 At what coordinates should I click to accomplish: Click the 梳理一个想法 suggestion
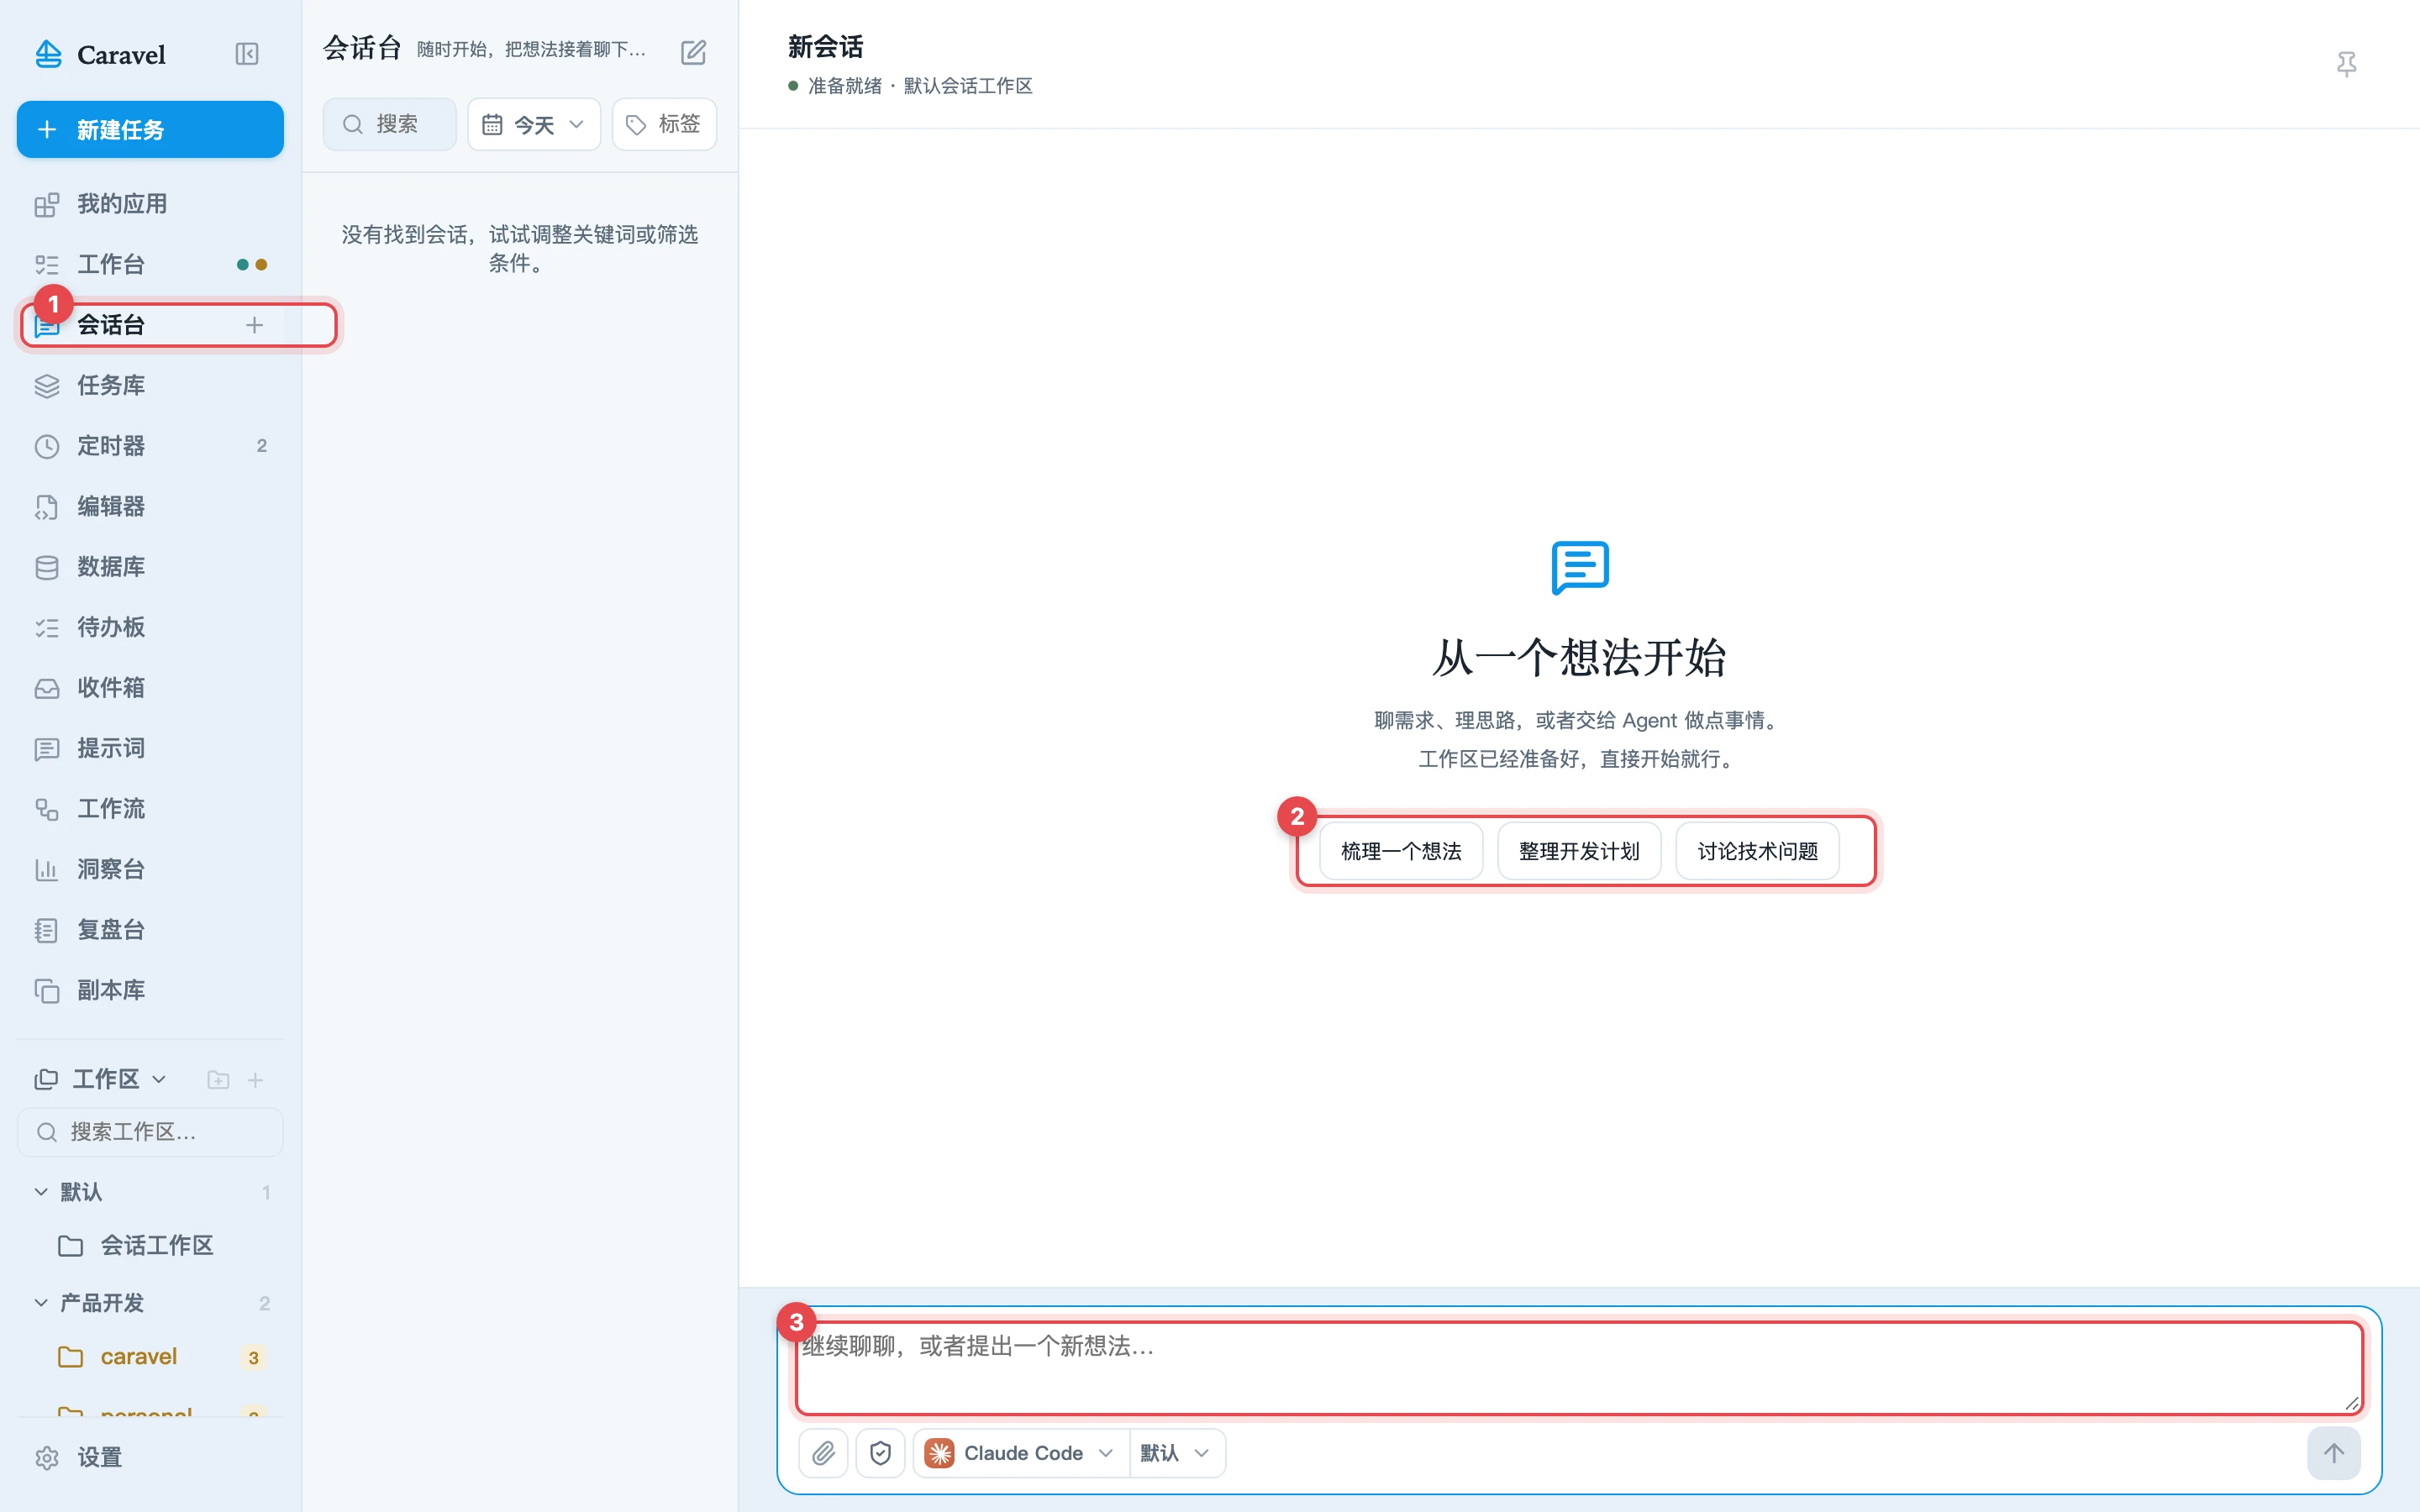pyautogui.click(x=1401, y=851)
